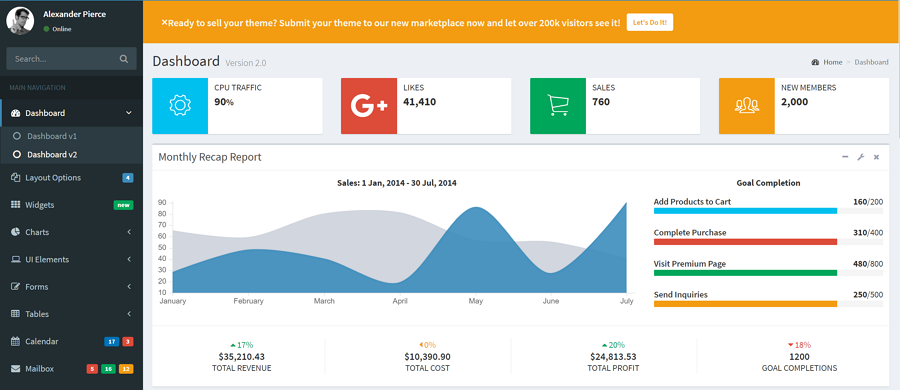This screenshot has width=900, height=390.
Task: Click the Sales shopping cart icon
Action: (558, 106)
